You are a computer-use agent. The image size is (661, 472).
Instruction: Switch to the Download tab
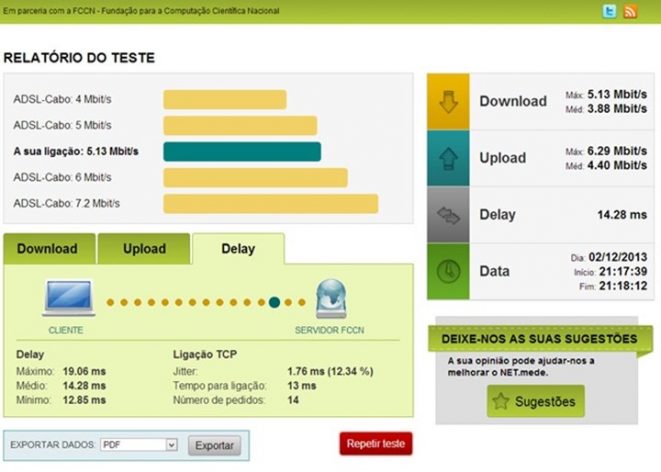(x=48, y=249)
